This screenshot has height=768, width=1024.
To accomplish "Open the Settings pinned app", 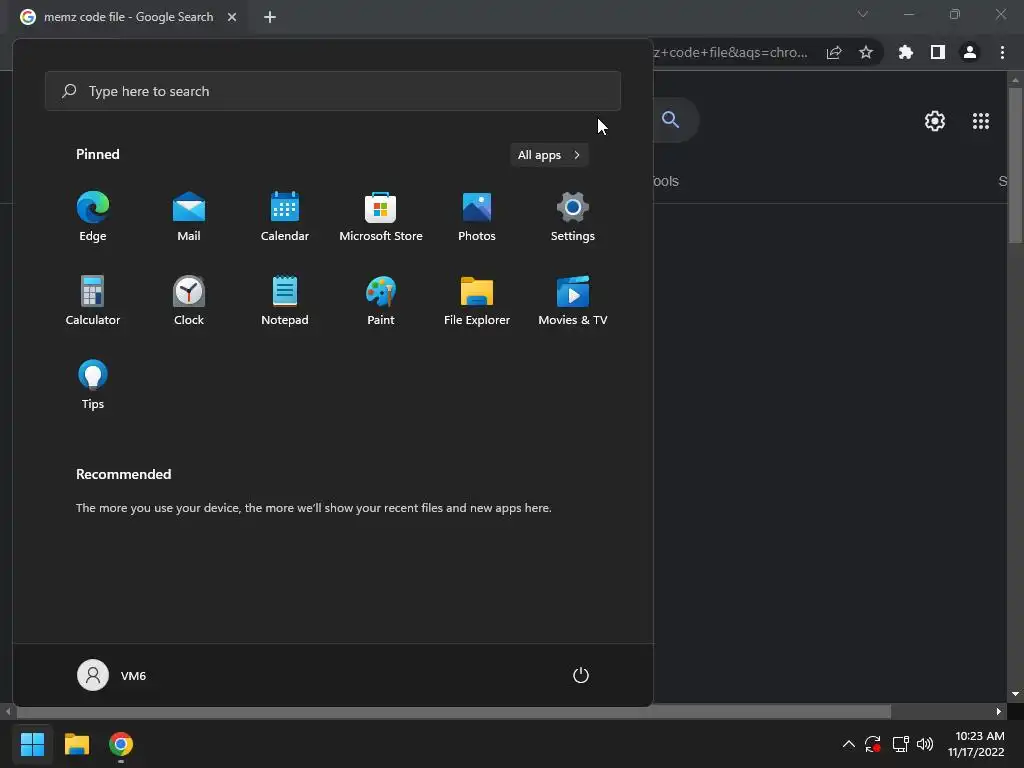I will 573,217.
